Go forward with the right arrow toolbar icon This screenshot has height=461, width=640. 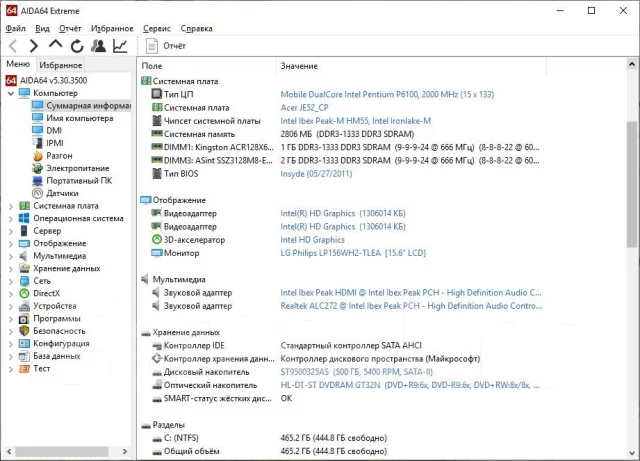(x=34, y=46)
